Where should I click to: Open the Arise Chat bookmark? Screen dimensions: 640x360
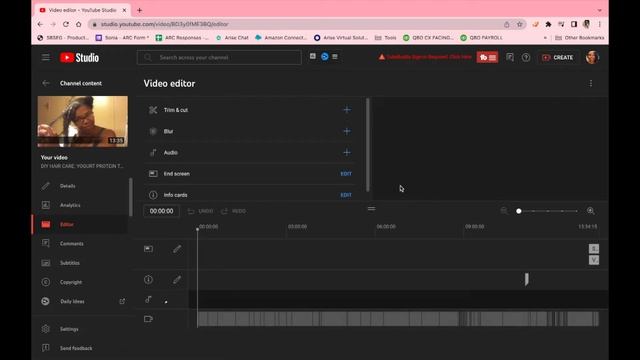(232, 38)
